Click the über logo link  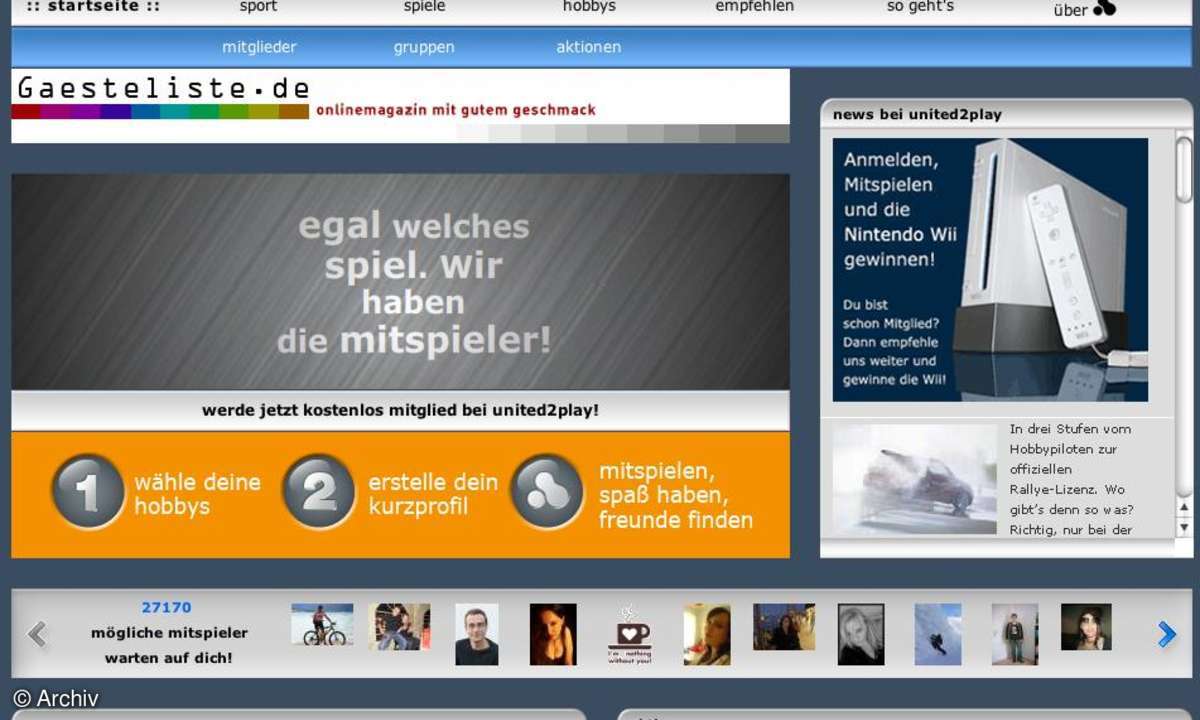click(1085, 9)
